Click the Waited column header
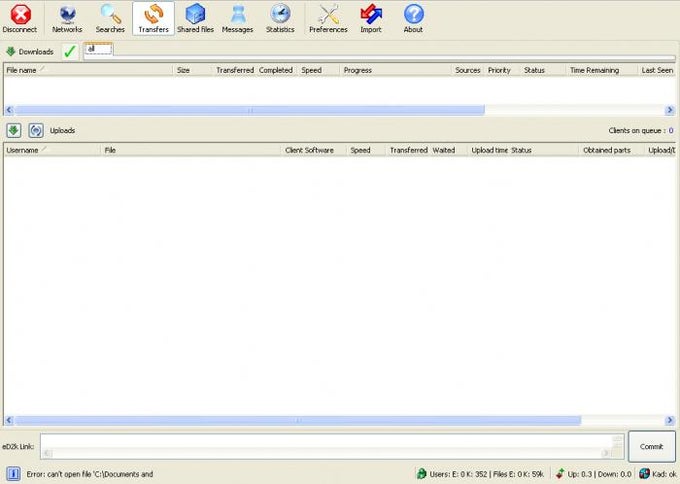The image size is (680, 484). (x=449, y=150)
